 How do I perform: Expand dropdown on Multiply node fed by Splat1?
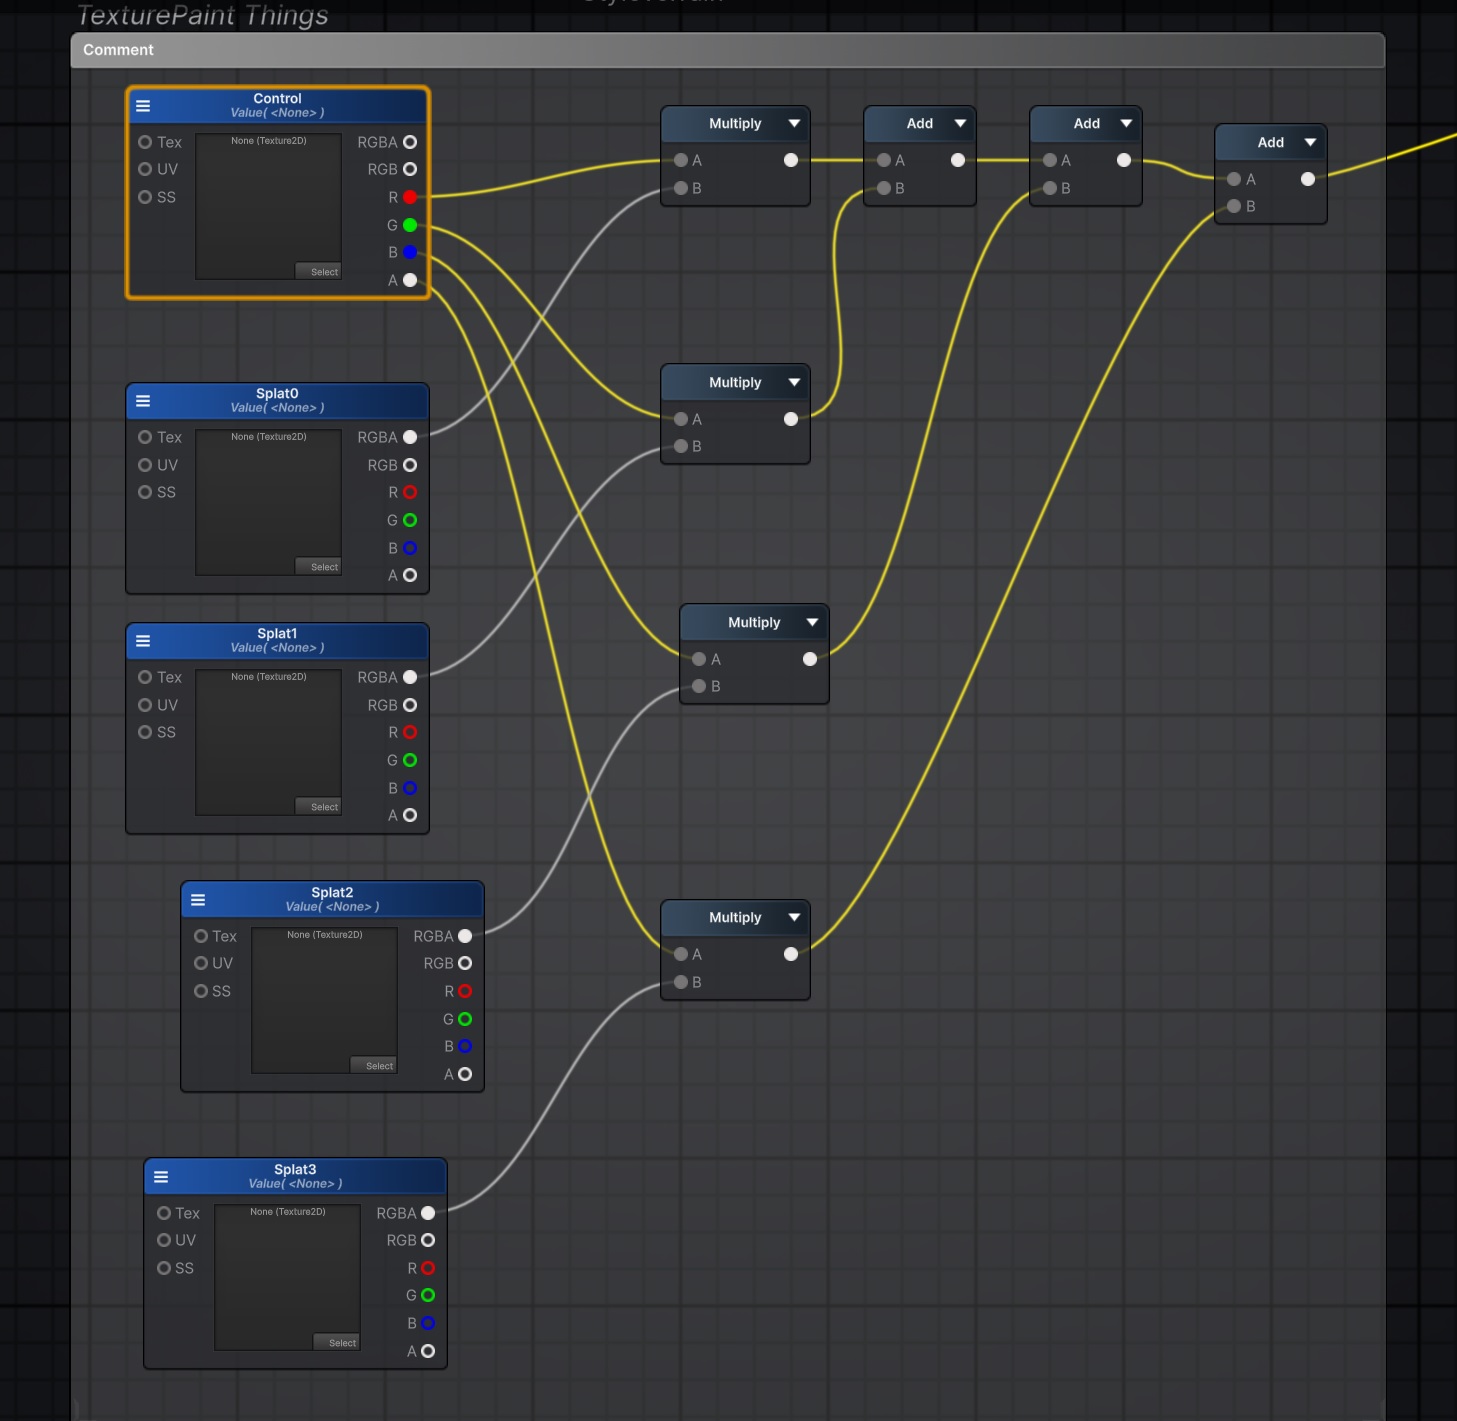[794, 382]
